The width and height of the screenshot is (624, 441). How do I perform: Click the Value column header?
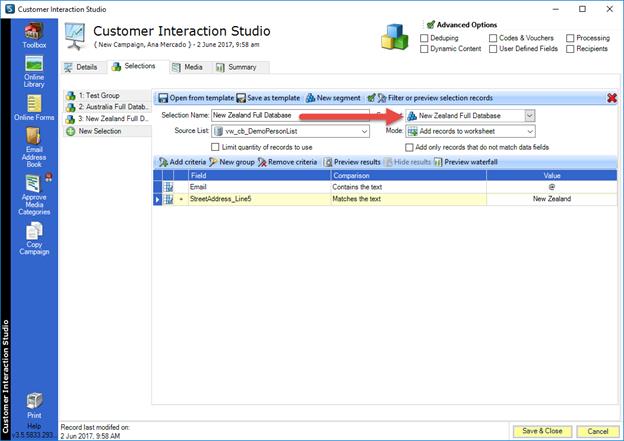[x=552, y=176]
